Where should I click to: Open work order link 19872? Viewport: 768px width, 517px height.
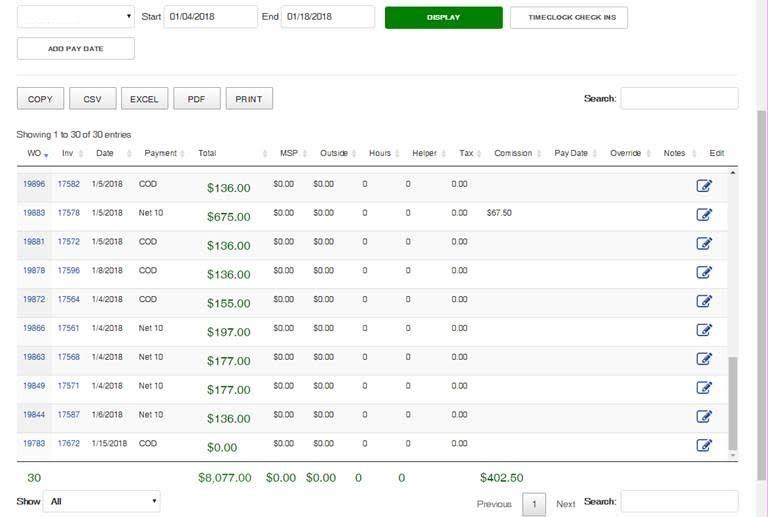tap(34, 300)
